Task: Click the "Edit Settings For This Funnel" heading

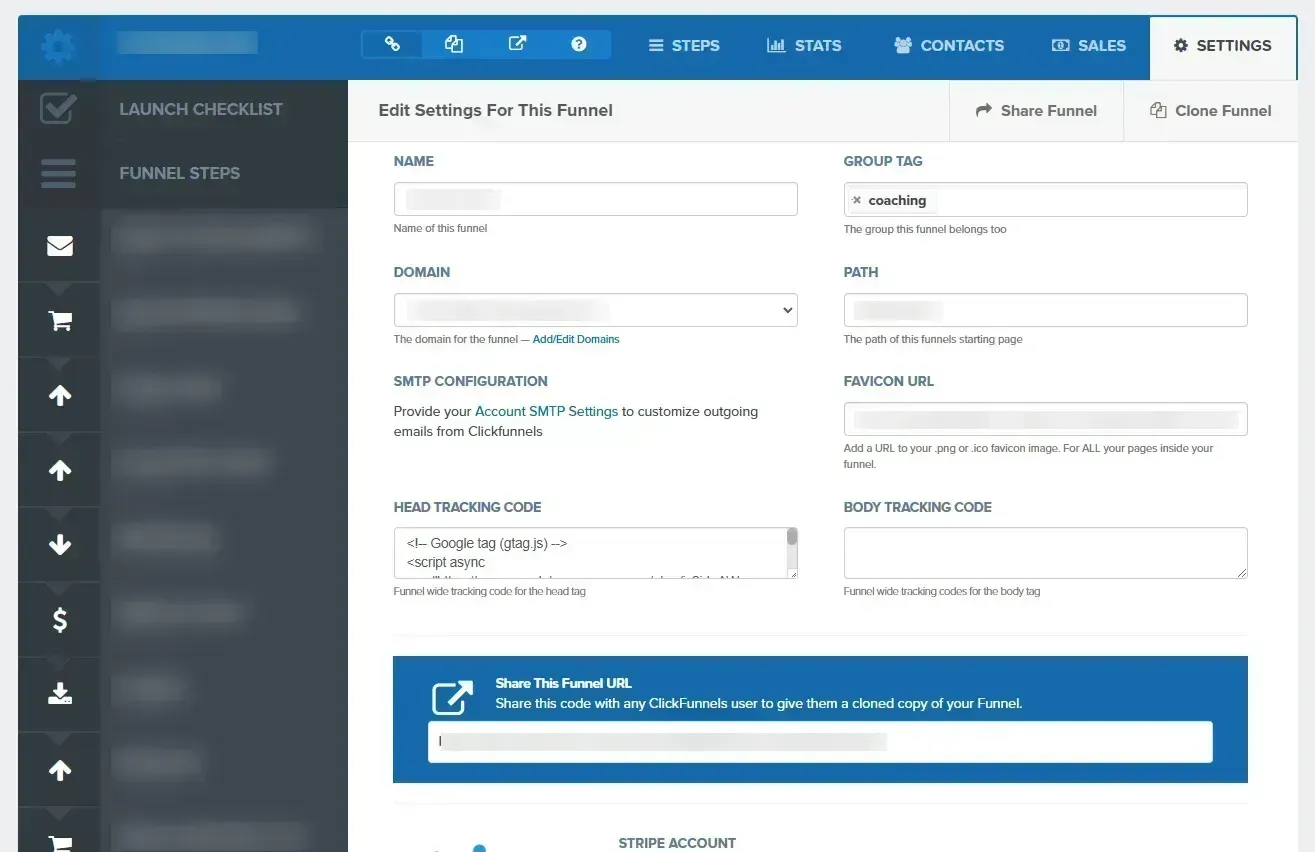Action: pos(496,110)
